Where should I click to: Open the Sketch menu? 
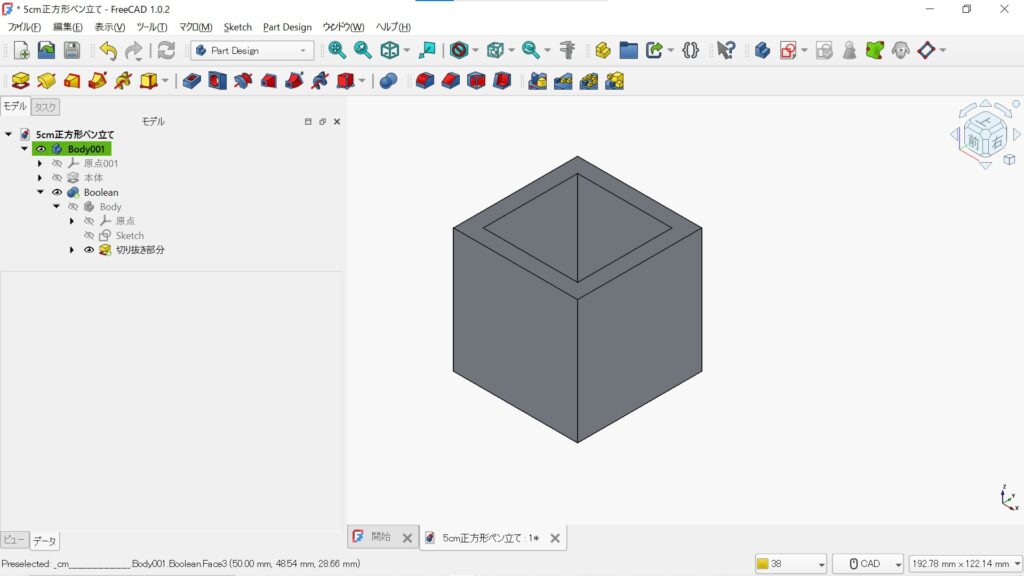click(238, 27)
